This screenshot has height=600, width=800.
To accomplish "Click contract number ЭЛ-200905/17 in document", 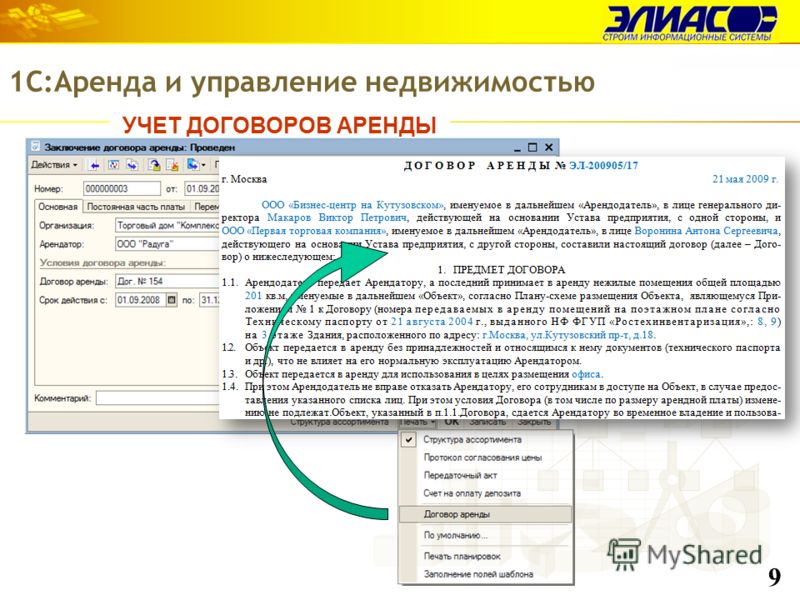I will pos(604,166).
